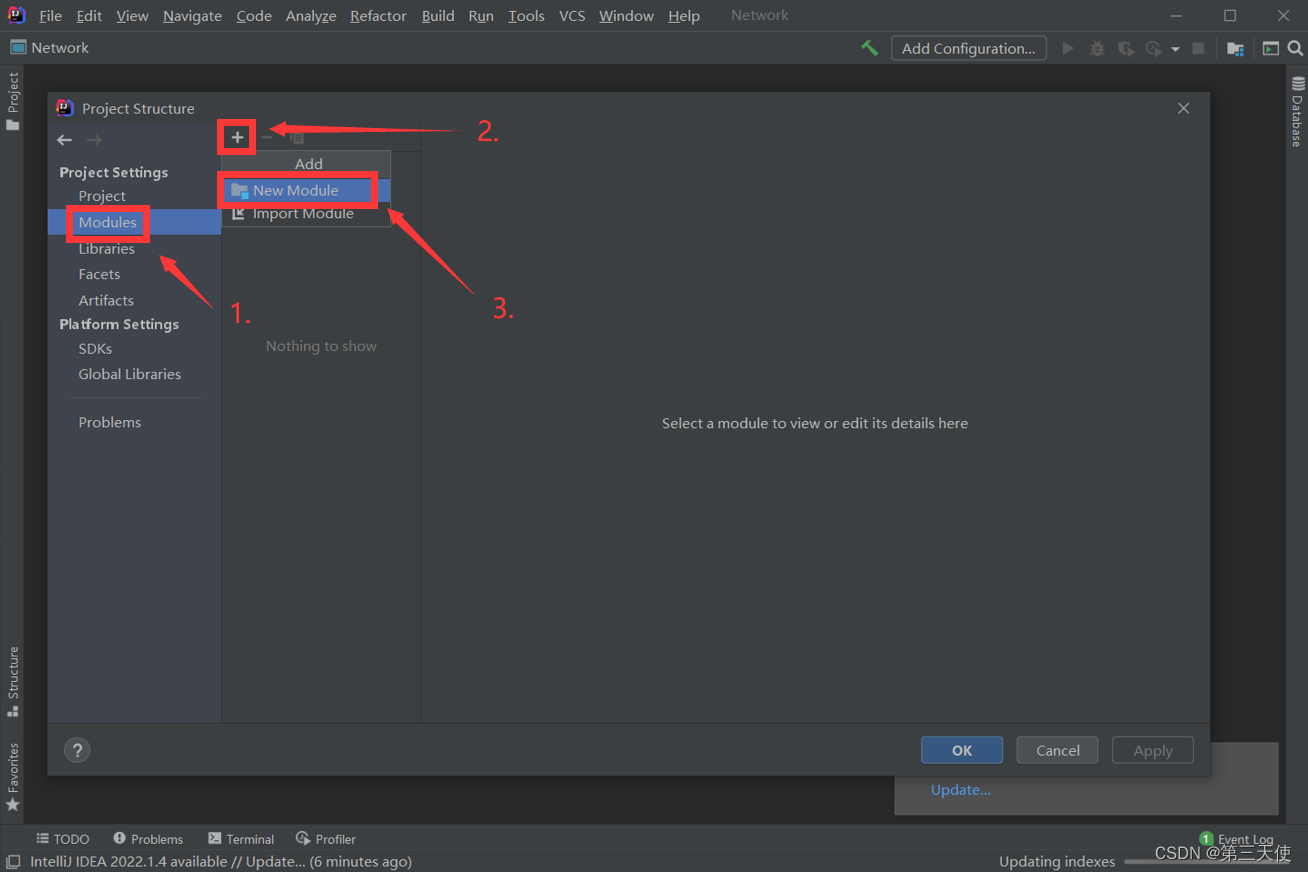Click the Cancel button

click(1057, 750)
